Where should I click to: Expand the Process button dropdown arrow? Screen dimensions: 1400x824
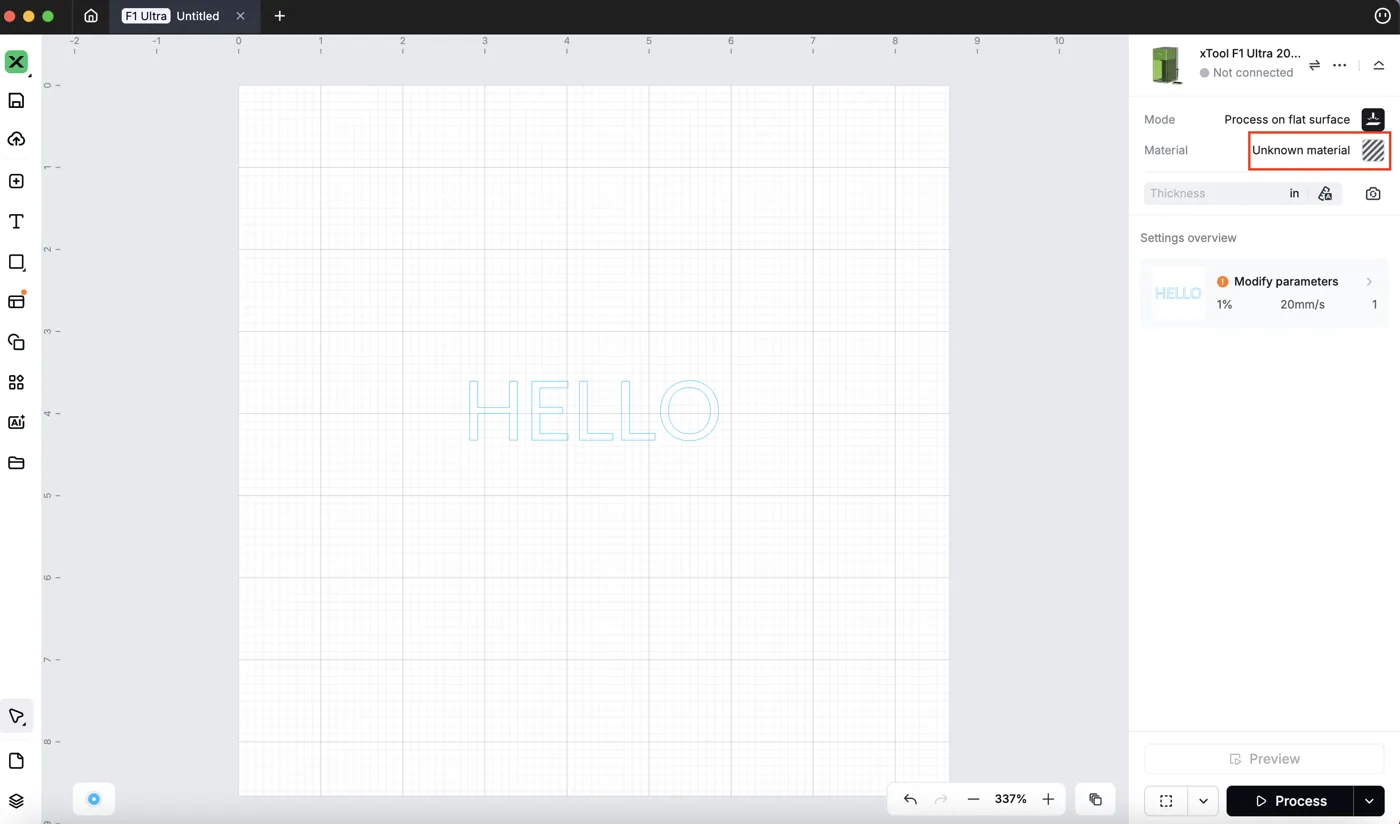[1369, 801]
